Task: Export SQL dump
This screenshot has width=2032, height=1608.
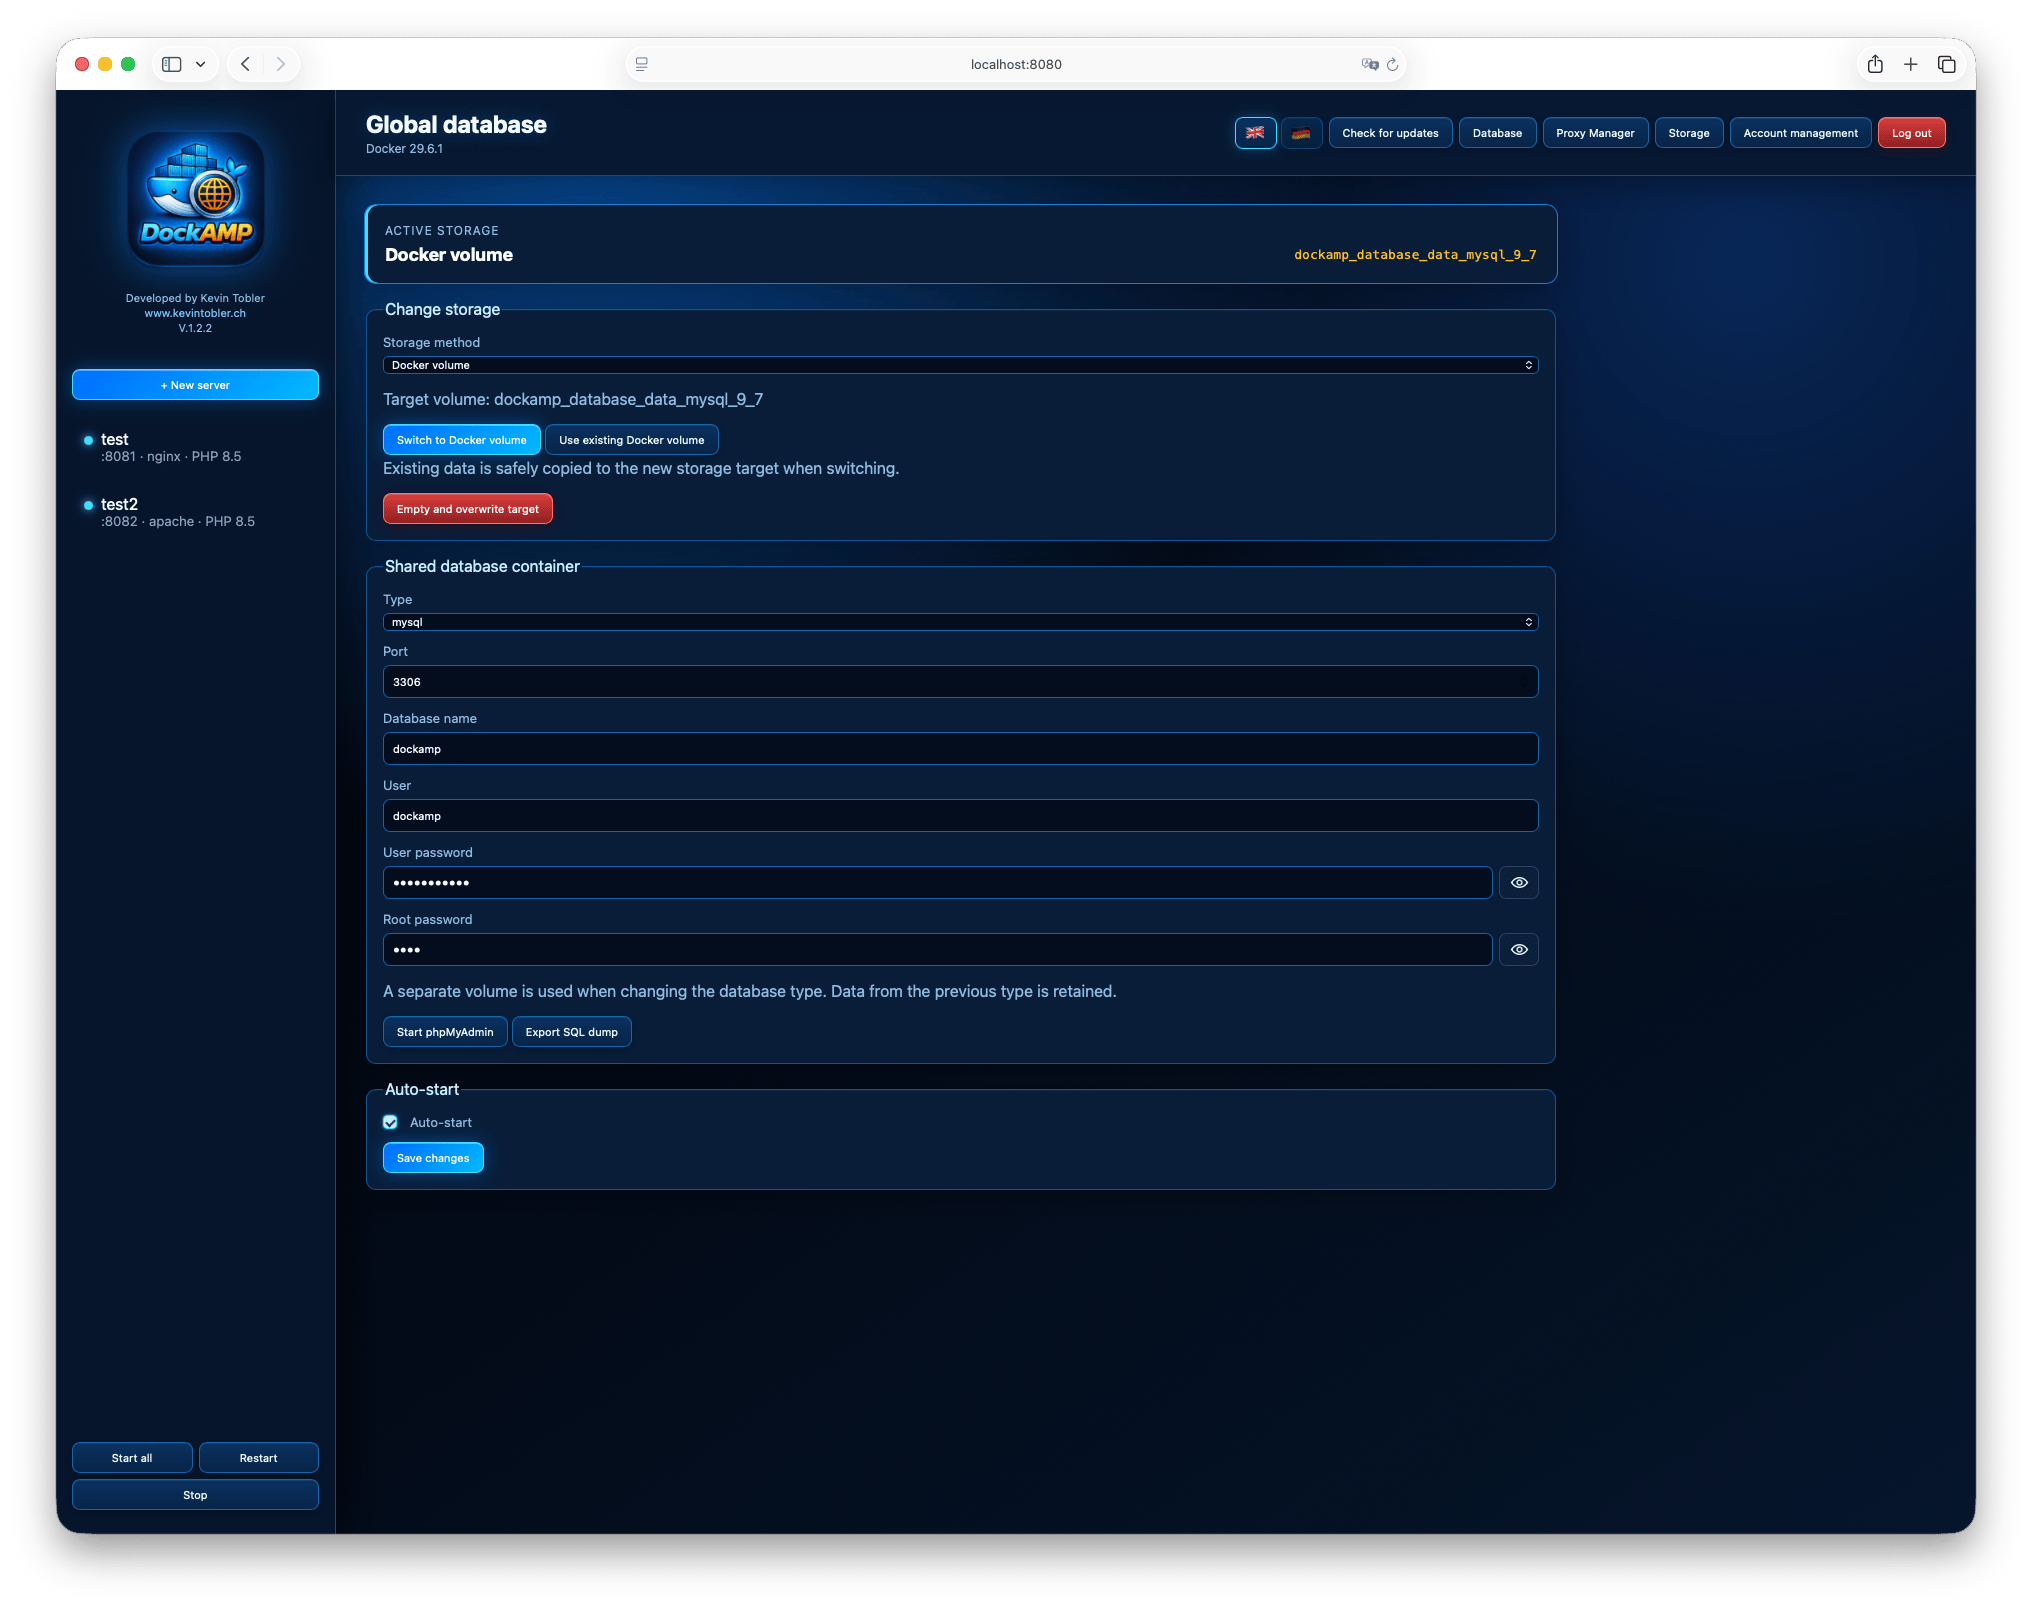Action: (x=571, y=1032)
